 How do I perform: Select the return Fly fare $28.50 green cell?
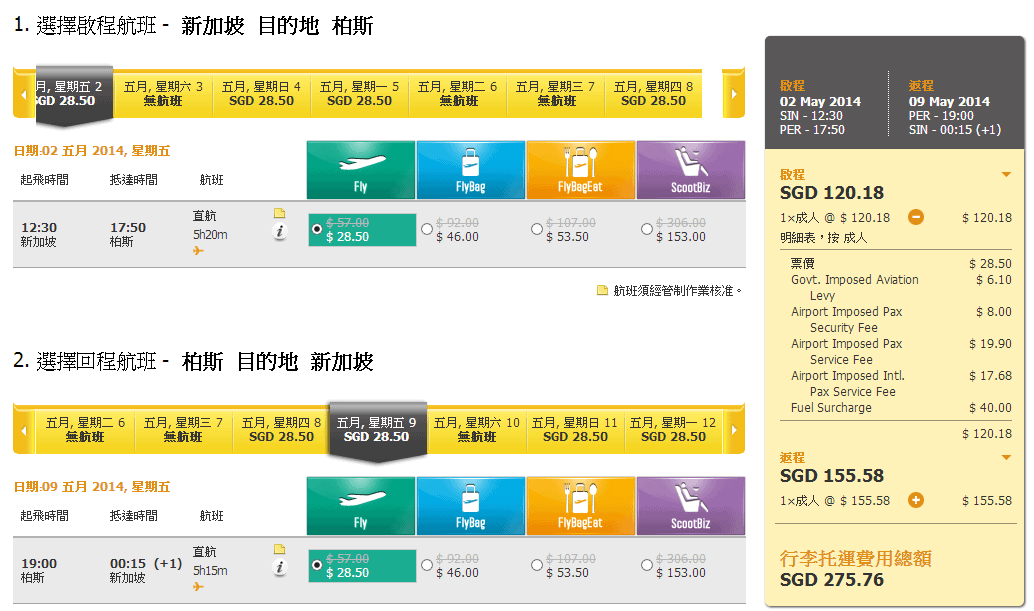361,566
